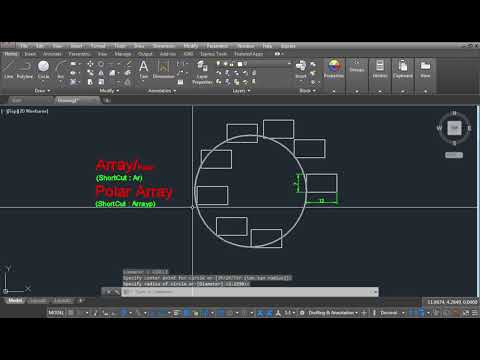Switch to the Annotate ribbon tab
The image size is (480, 360).
(52, 54)
